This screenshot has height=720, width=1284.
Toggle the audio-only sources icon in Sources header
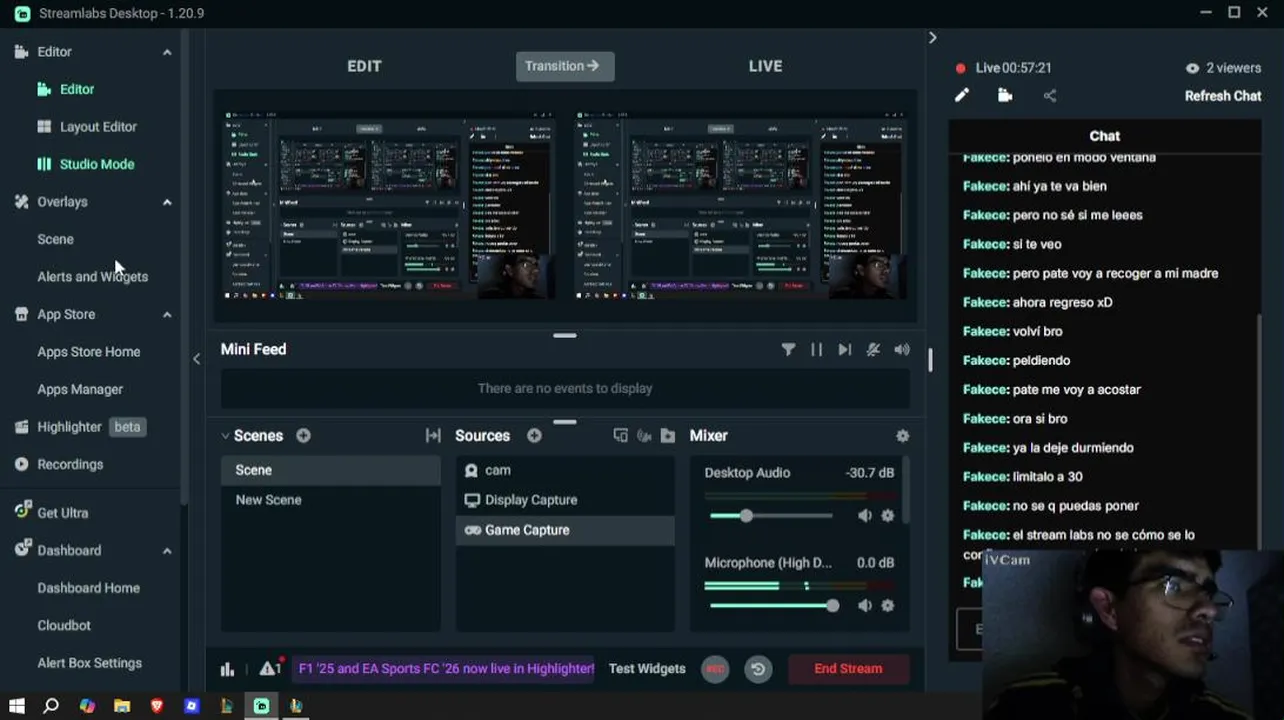click(x=644, y=436)
